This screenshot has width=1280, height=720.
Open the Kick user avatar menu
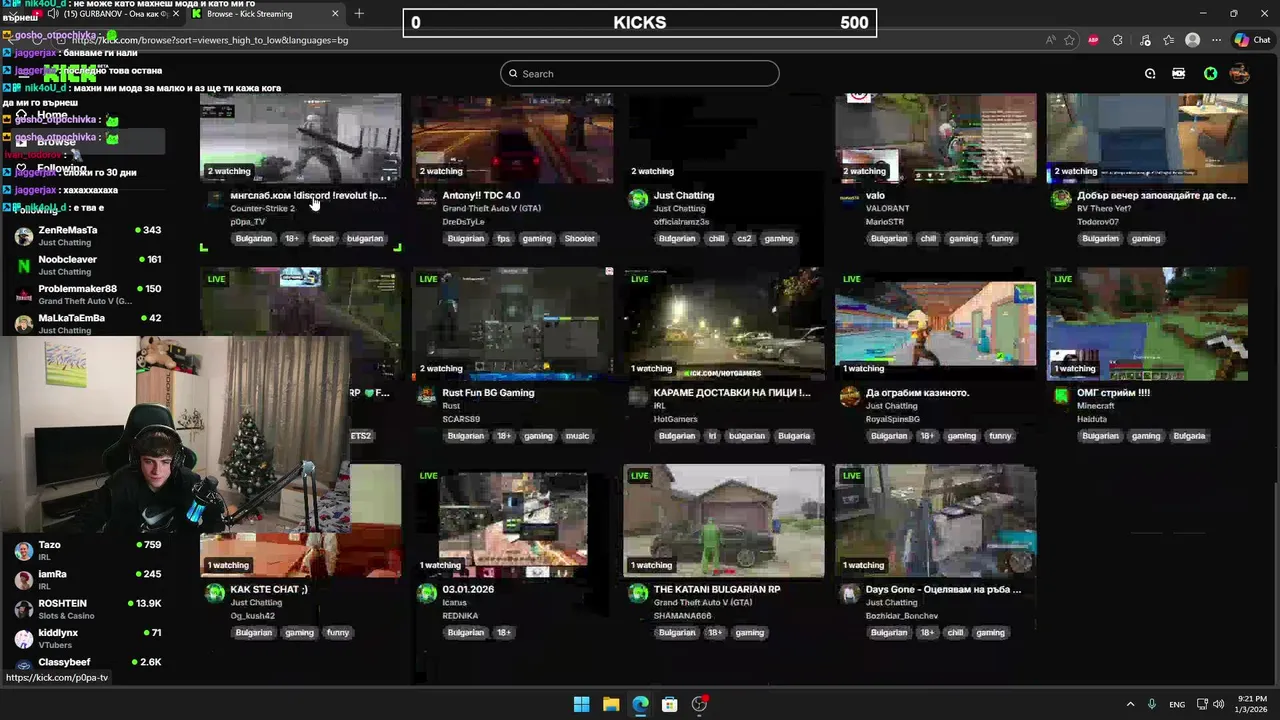1239,73
